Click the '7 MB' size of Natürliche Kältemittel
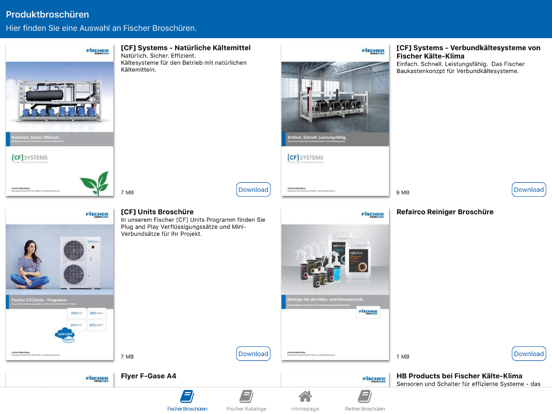 coord(127,193)
